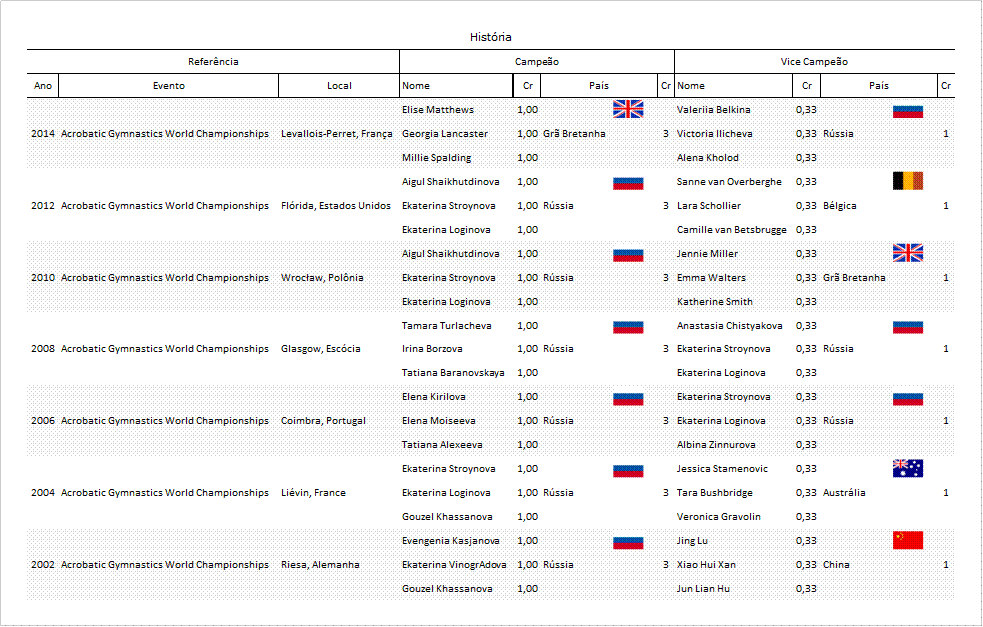Select the name Lara Schollier
Screen dimensions: 983x627
tap(708, 206)
